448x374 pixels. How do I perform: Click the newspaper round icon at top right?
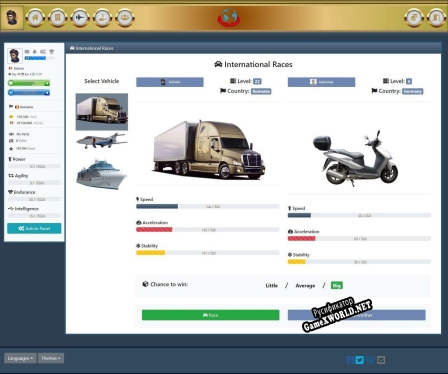[x=414, y=17]
